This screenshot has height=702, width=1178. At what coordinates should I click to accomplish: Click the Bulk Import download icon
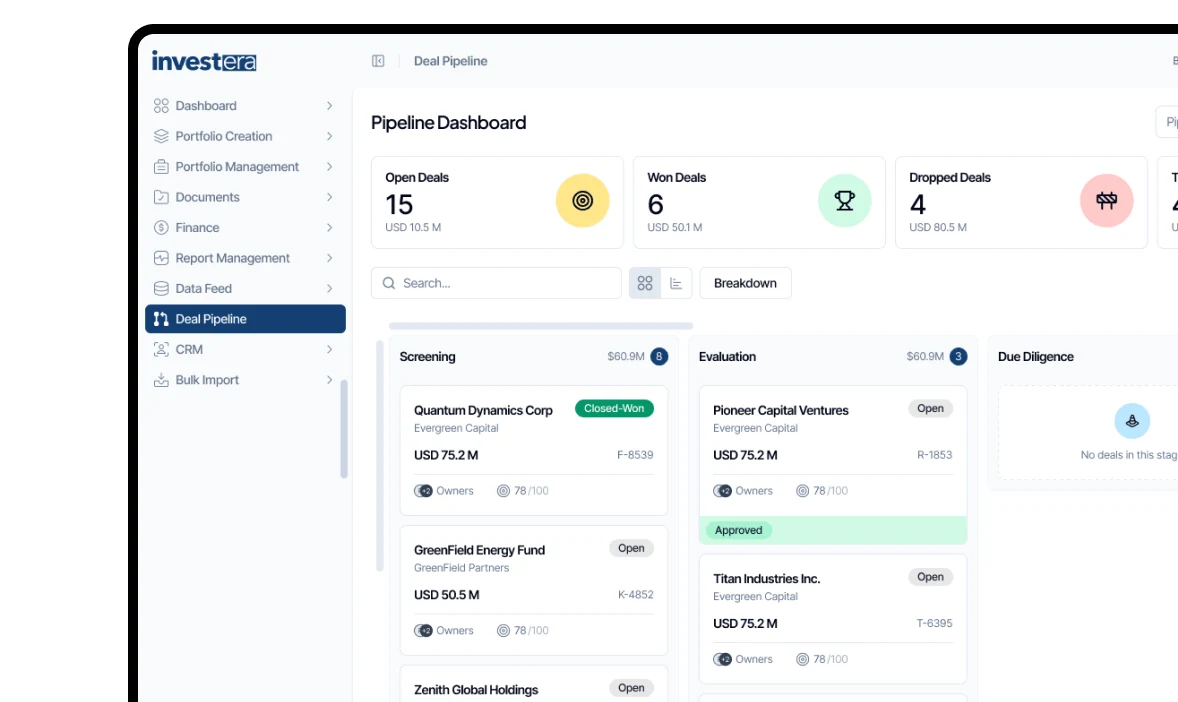(161, 380)
